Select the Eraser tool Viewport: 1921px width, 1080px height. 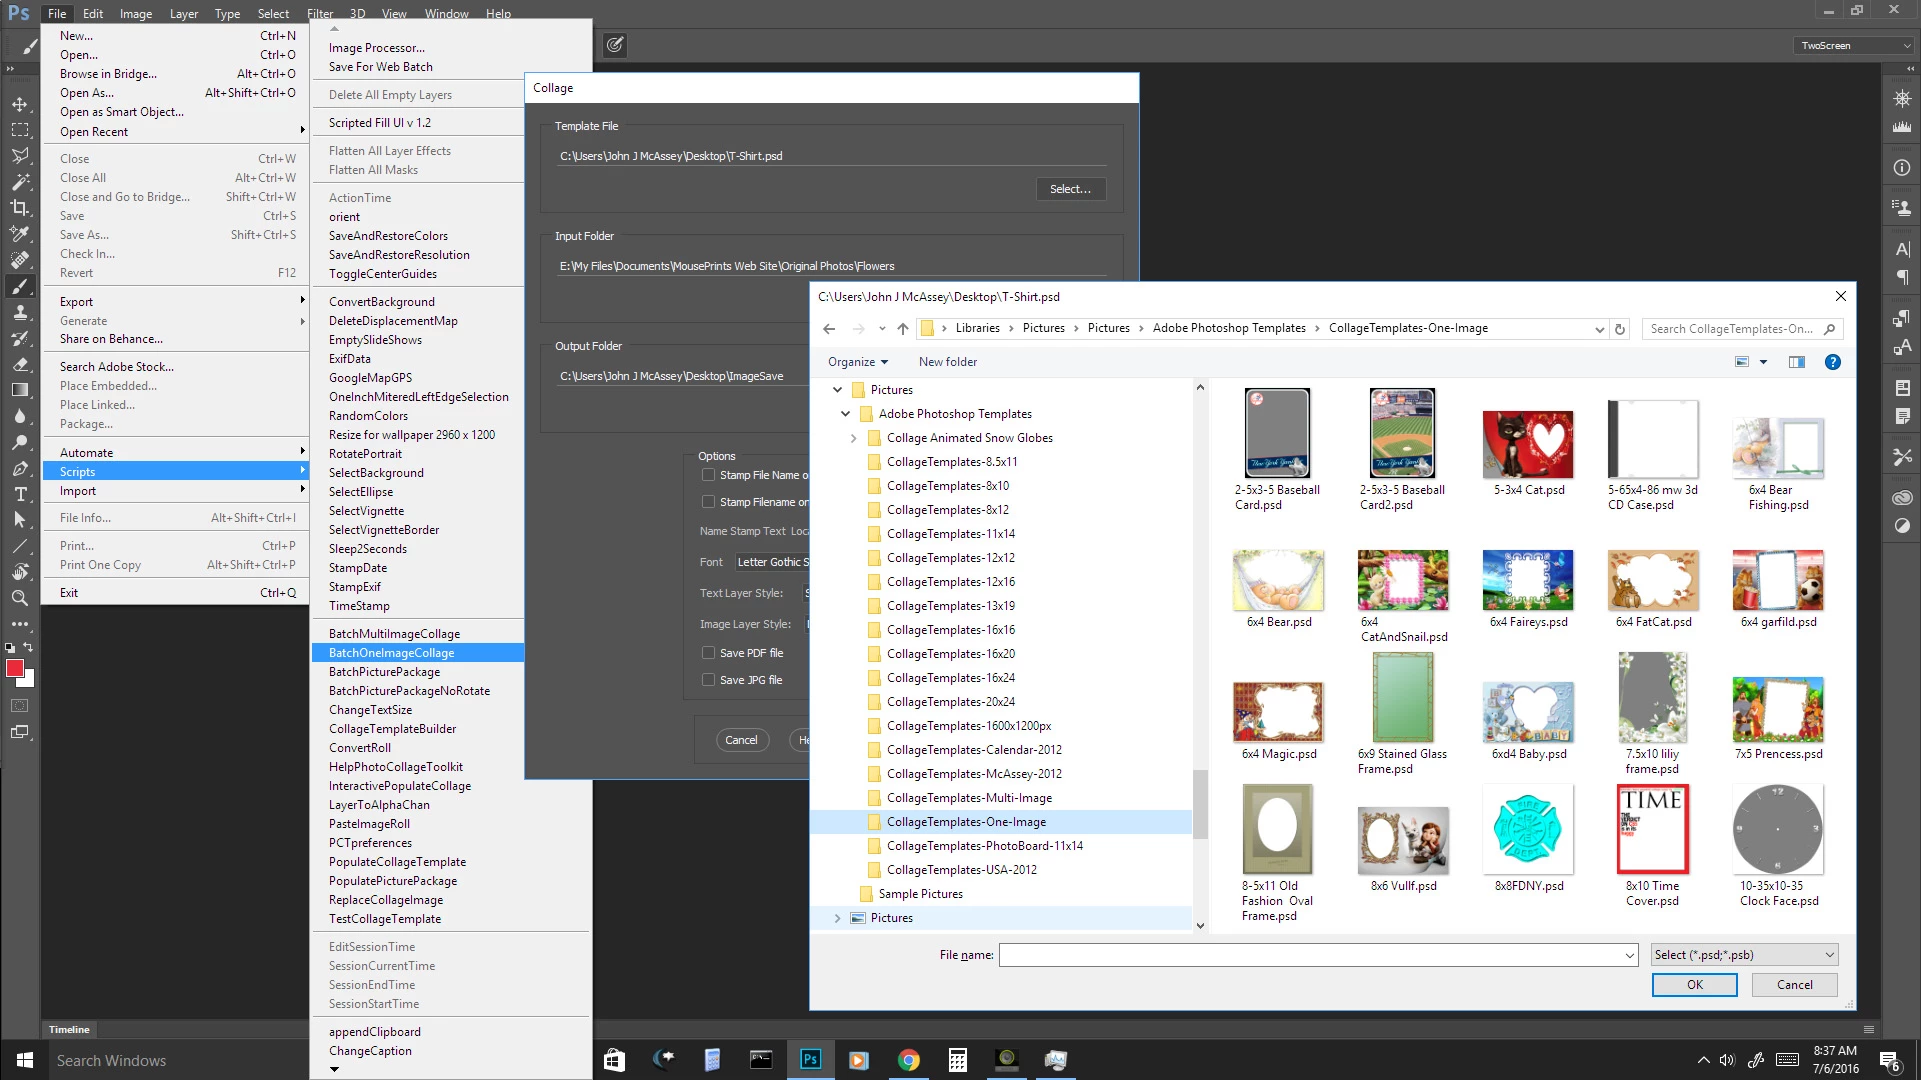coord(20,364)
